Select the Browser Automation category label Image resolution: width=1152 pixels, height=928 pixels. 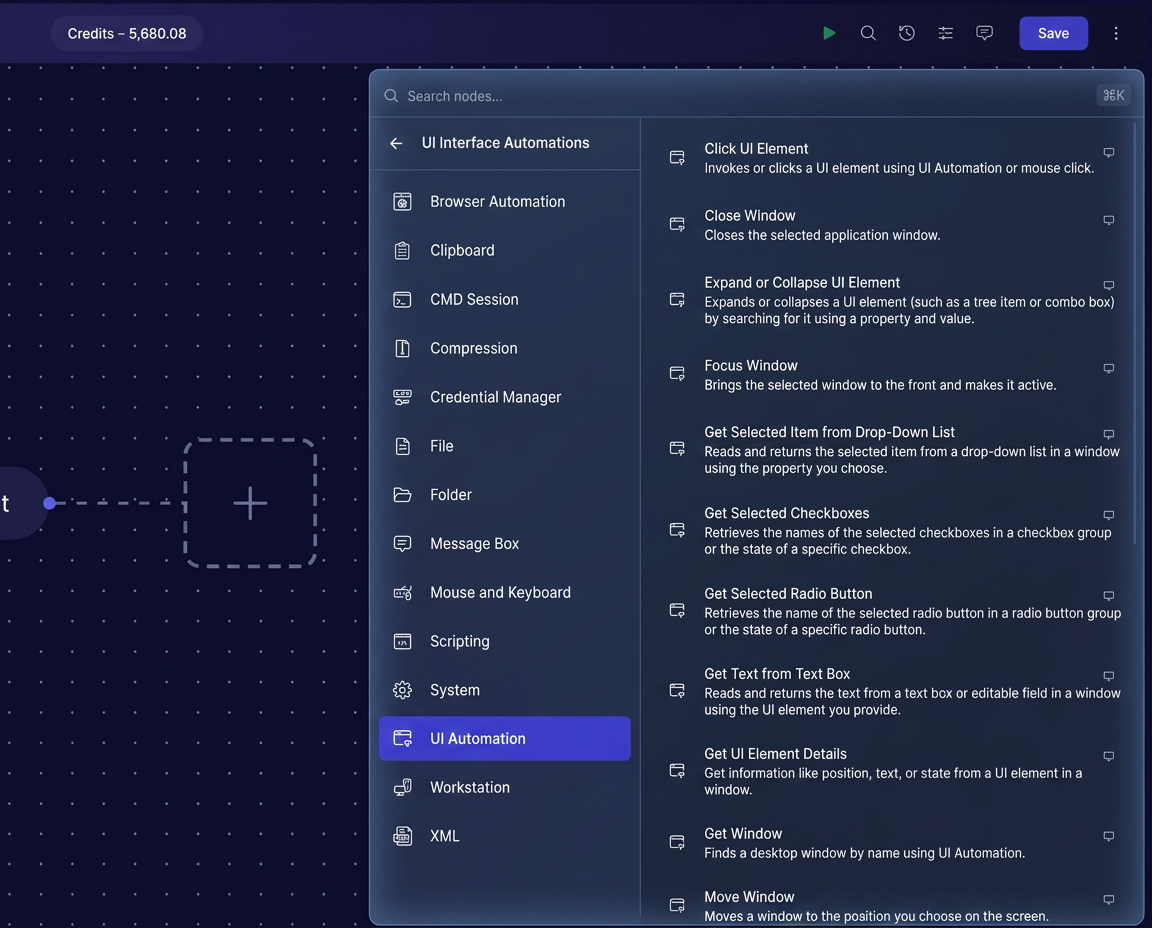[497, 201]
